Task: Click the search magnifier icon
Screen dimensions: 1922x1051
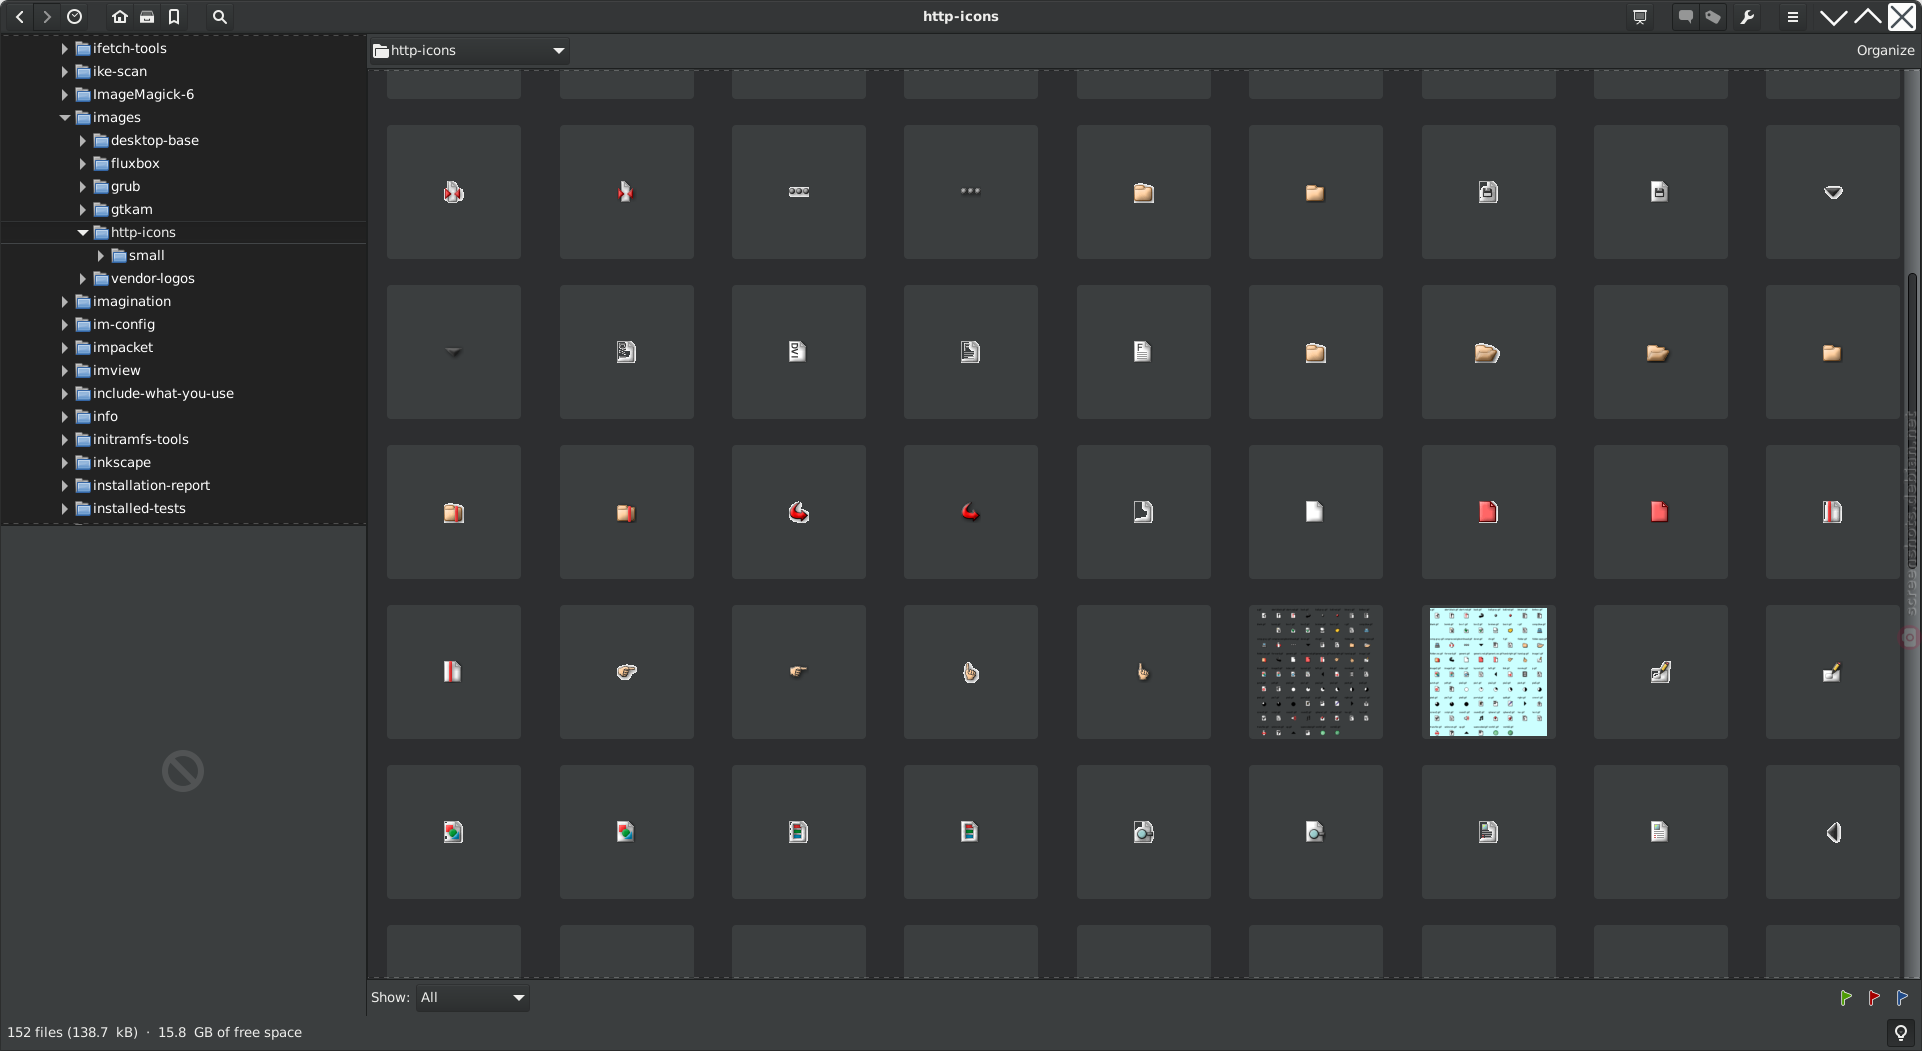Action: tap(220, 17)
